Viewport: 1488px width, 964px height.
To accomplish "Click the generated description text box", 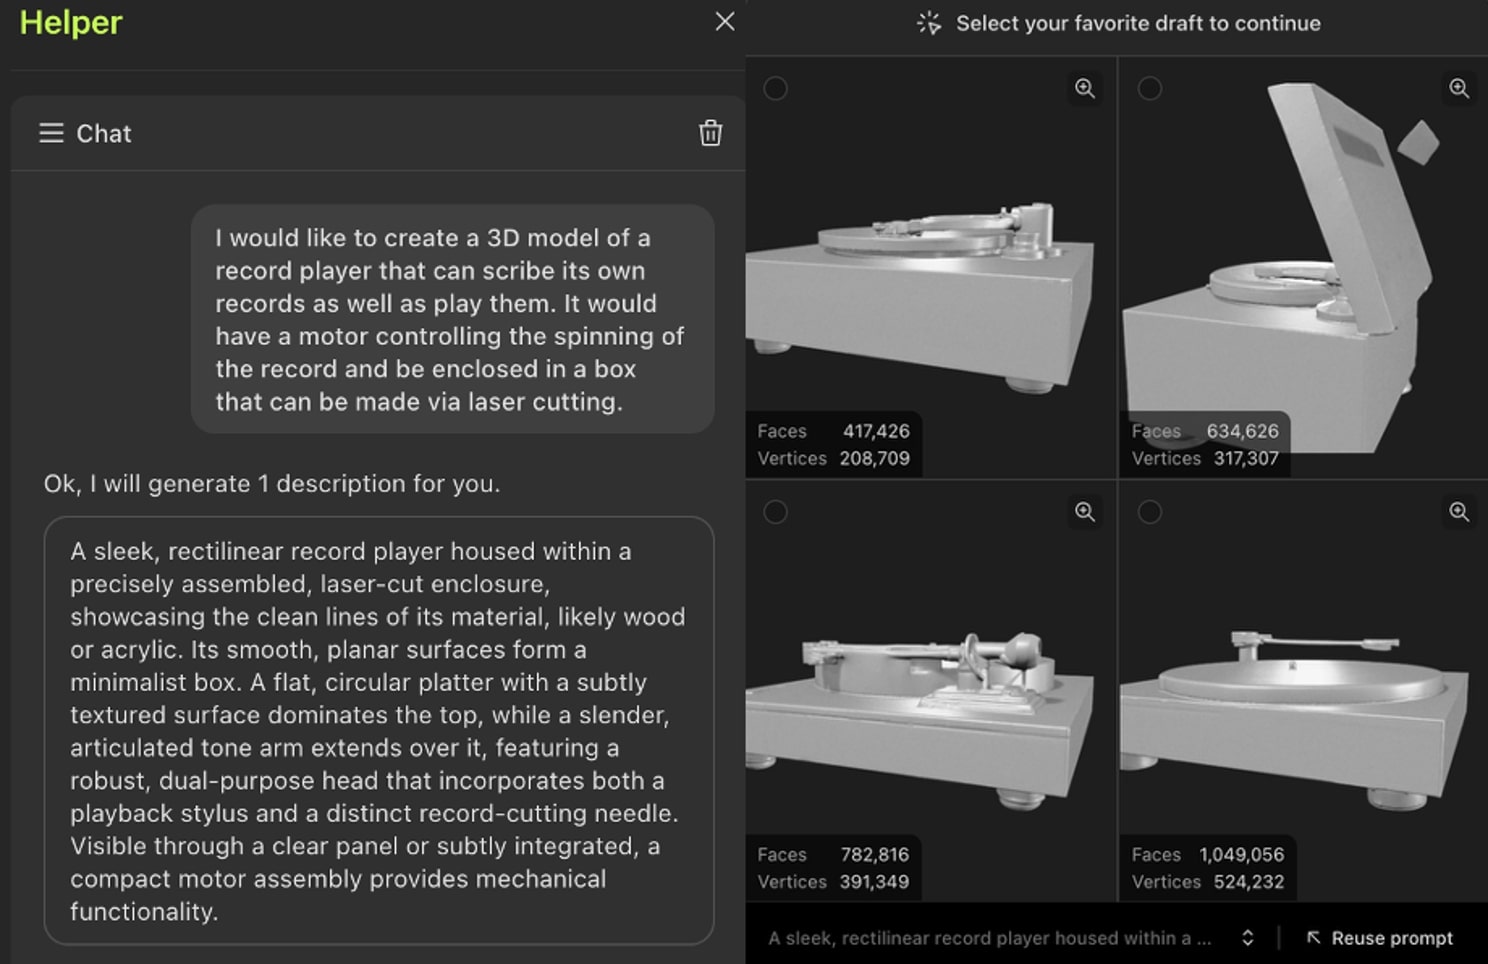I will (x=379, y=730).
